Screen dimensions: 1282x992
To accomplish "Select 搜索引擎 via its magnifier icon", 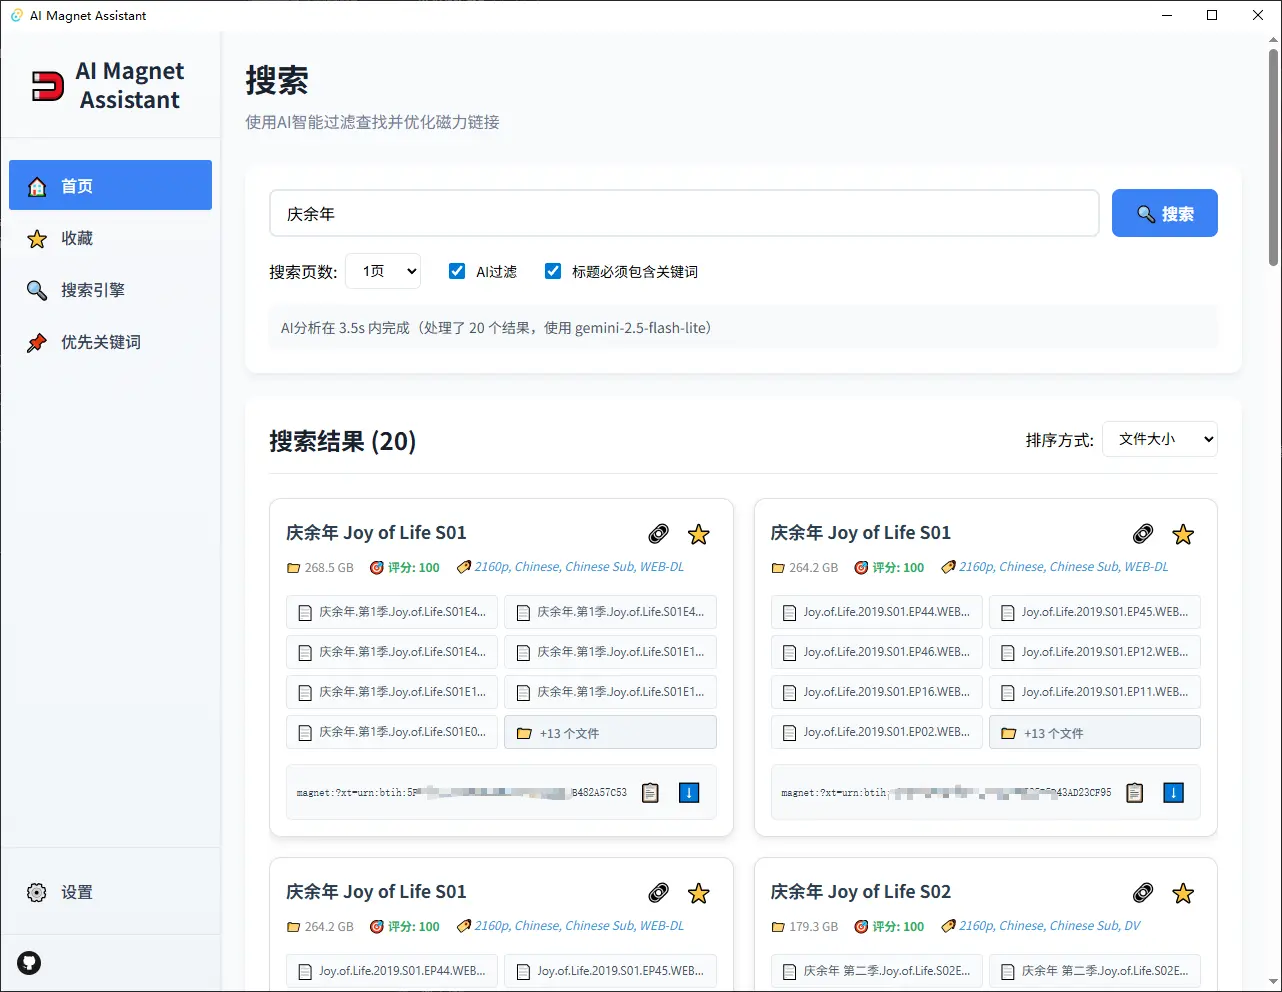I will click(36, 290).
